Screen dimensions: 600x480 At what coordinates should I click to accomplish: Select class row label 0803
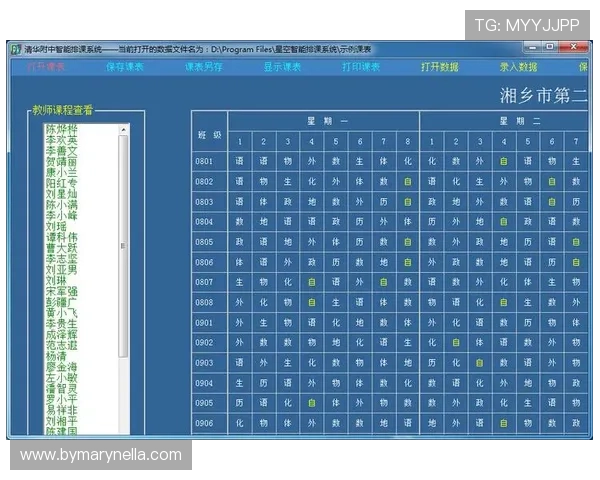tap(204, 202)
